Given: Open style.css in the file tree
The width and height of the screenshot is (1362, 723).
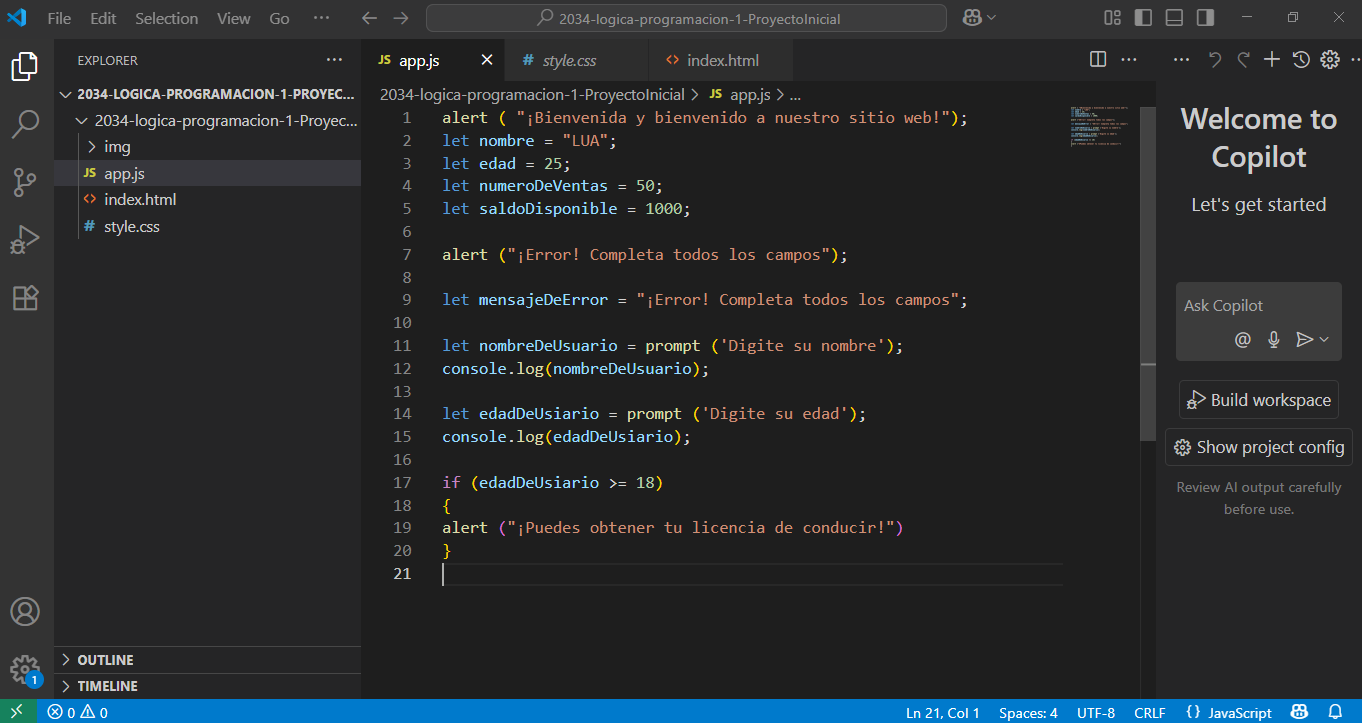Looking at the screenshot, I should click(x=208, y=227).
